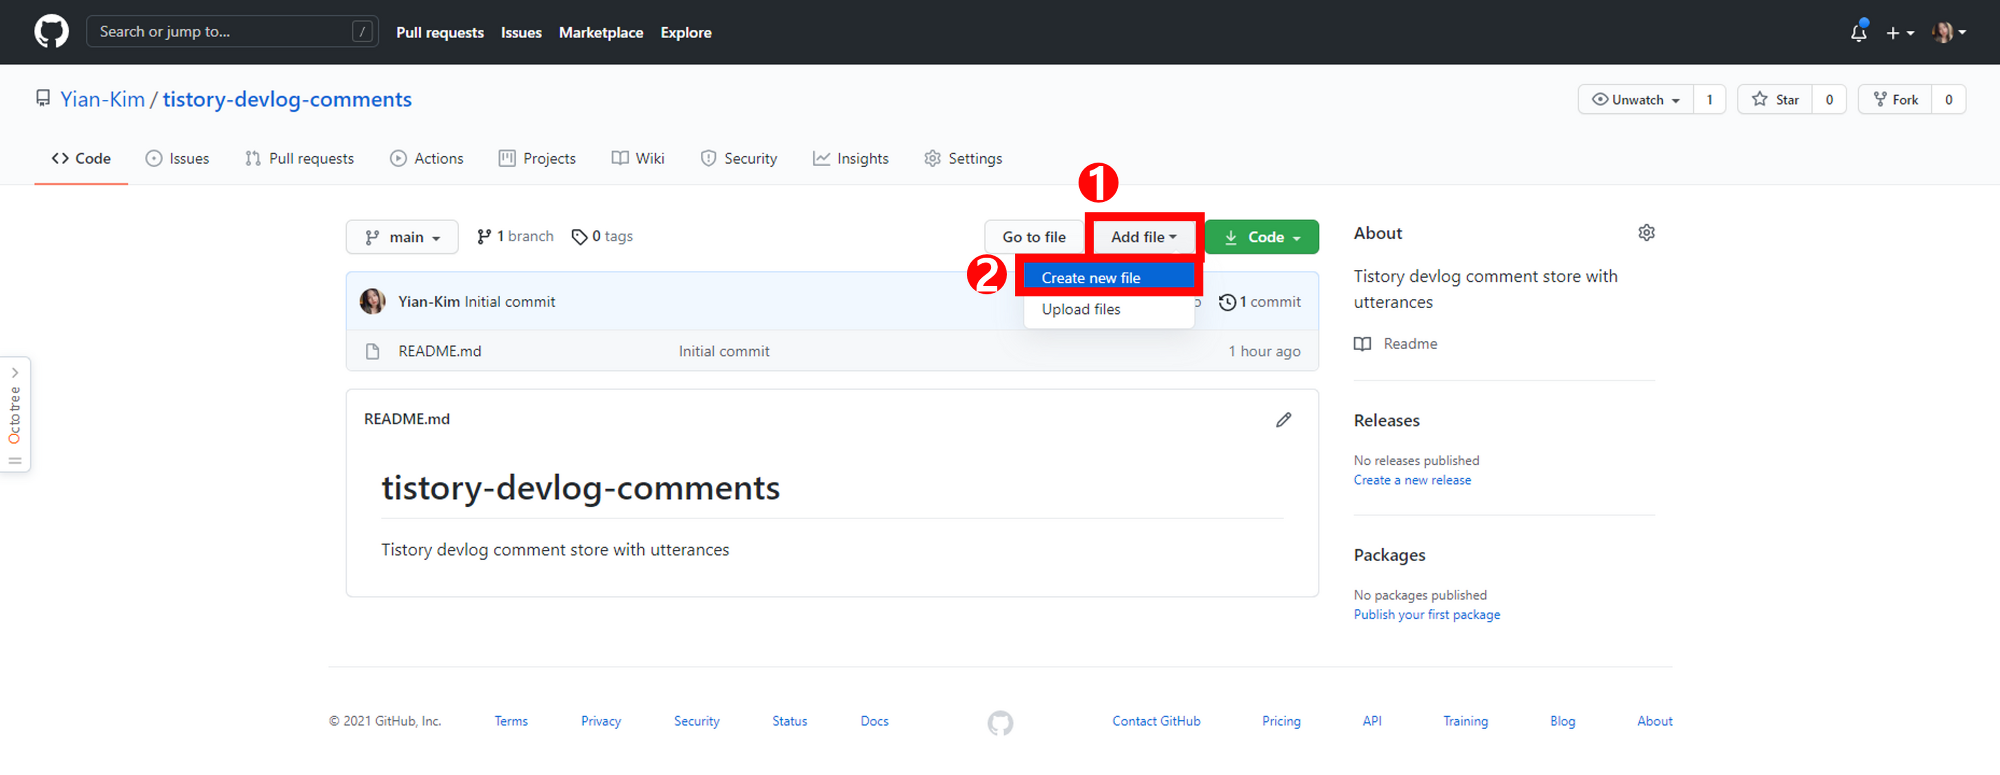Switch to the Projects tab
This screenshot has height=775, width=2000.
(537, 158)
